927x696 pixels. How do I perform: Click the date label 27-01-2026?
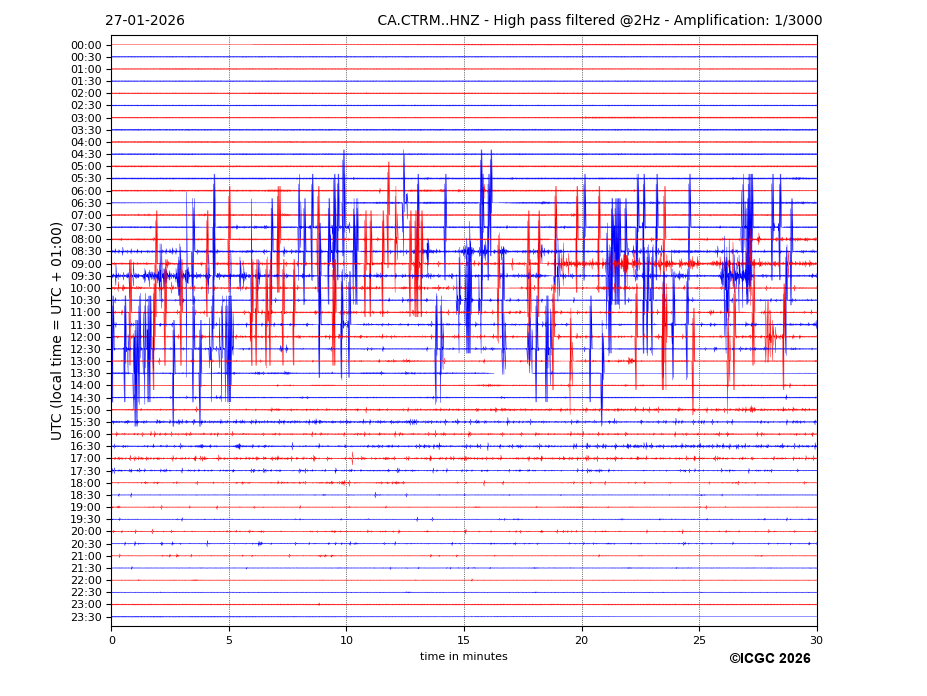click(144, 21)
